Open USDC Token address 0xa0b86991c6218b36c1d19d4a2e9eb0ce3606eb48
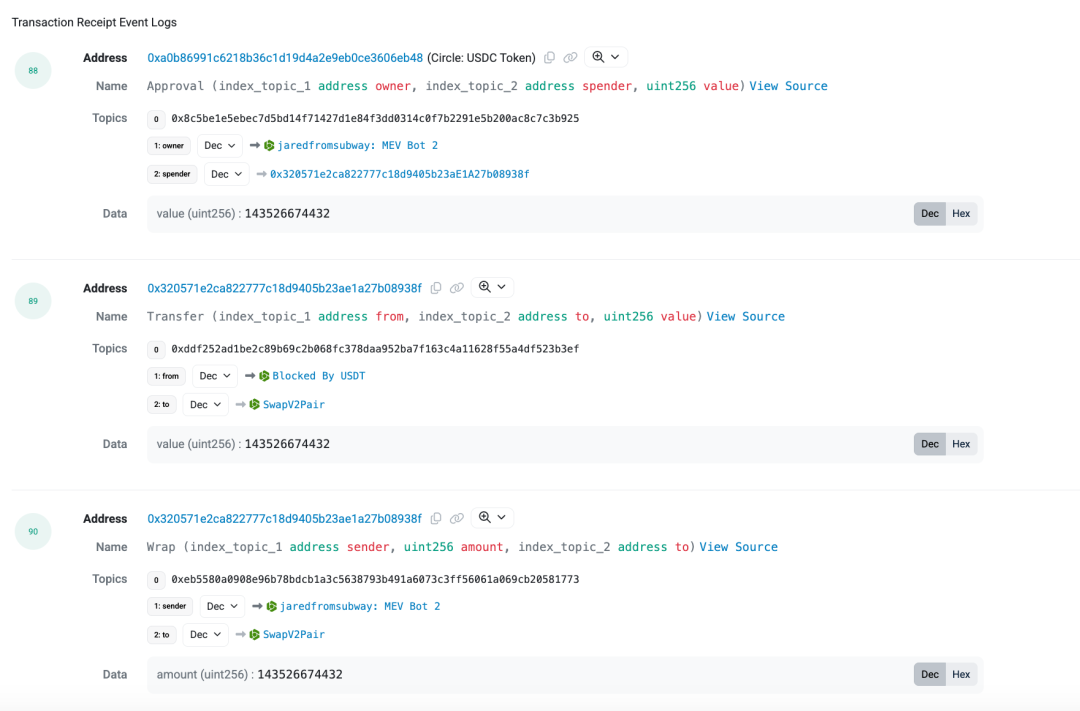1080x711 pixels. [285, 58]
